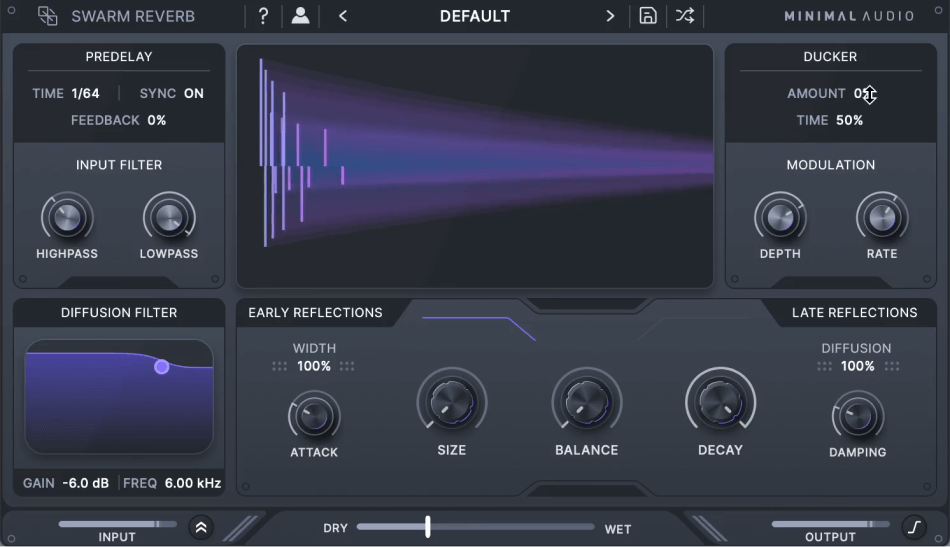The height and width of the screenshot is (547, 950).
Task: Expand the tab below the Input Filter panel
Action: (x=119, y=282)
